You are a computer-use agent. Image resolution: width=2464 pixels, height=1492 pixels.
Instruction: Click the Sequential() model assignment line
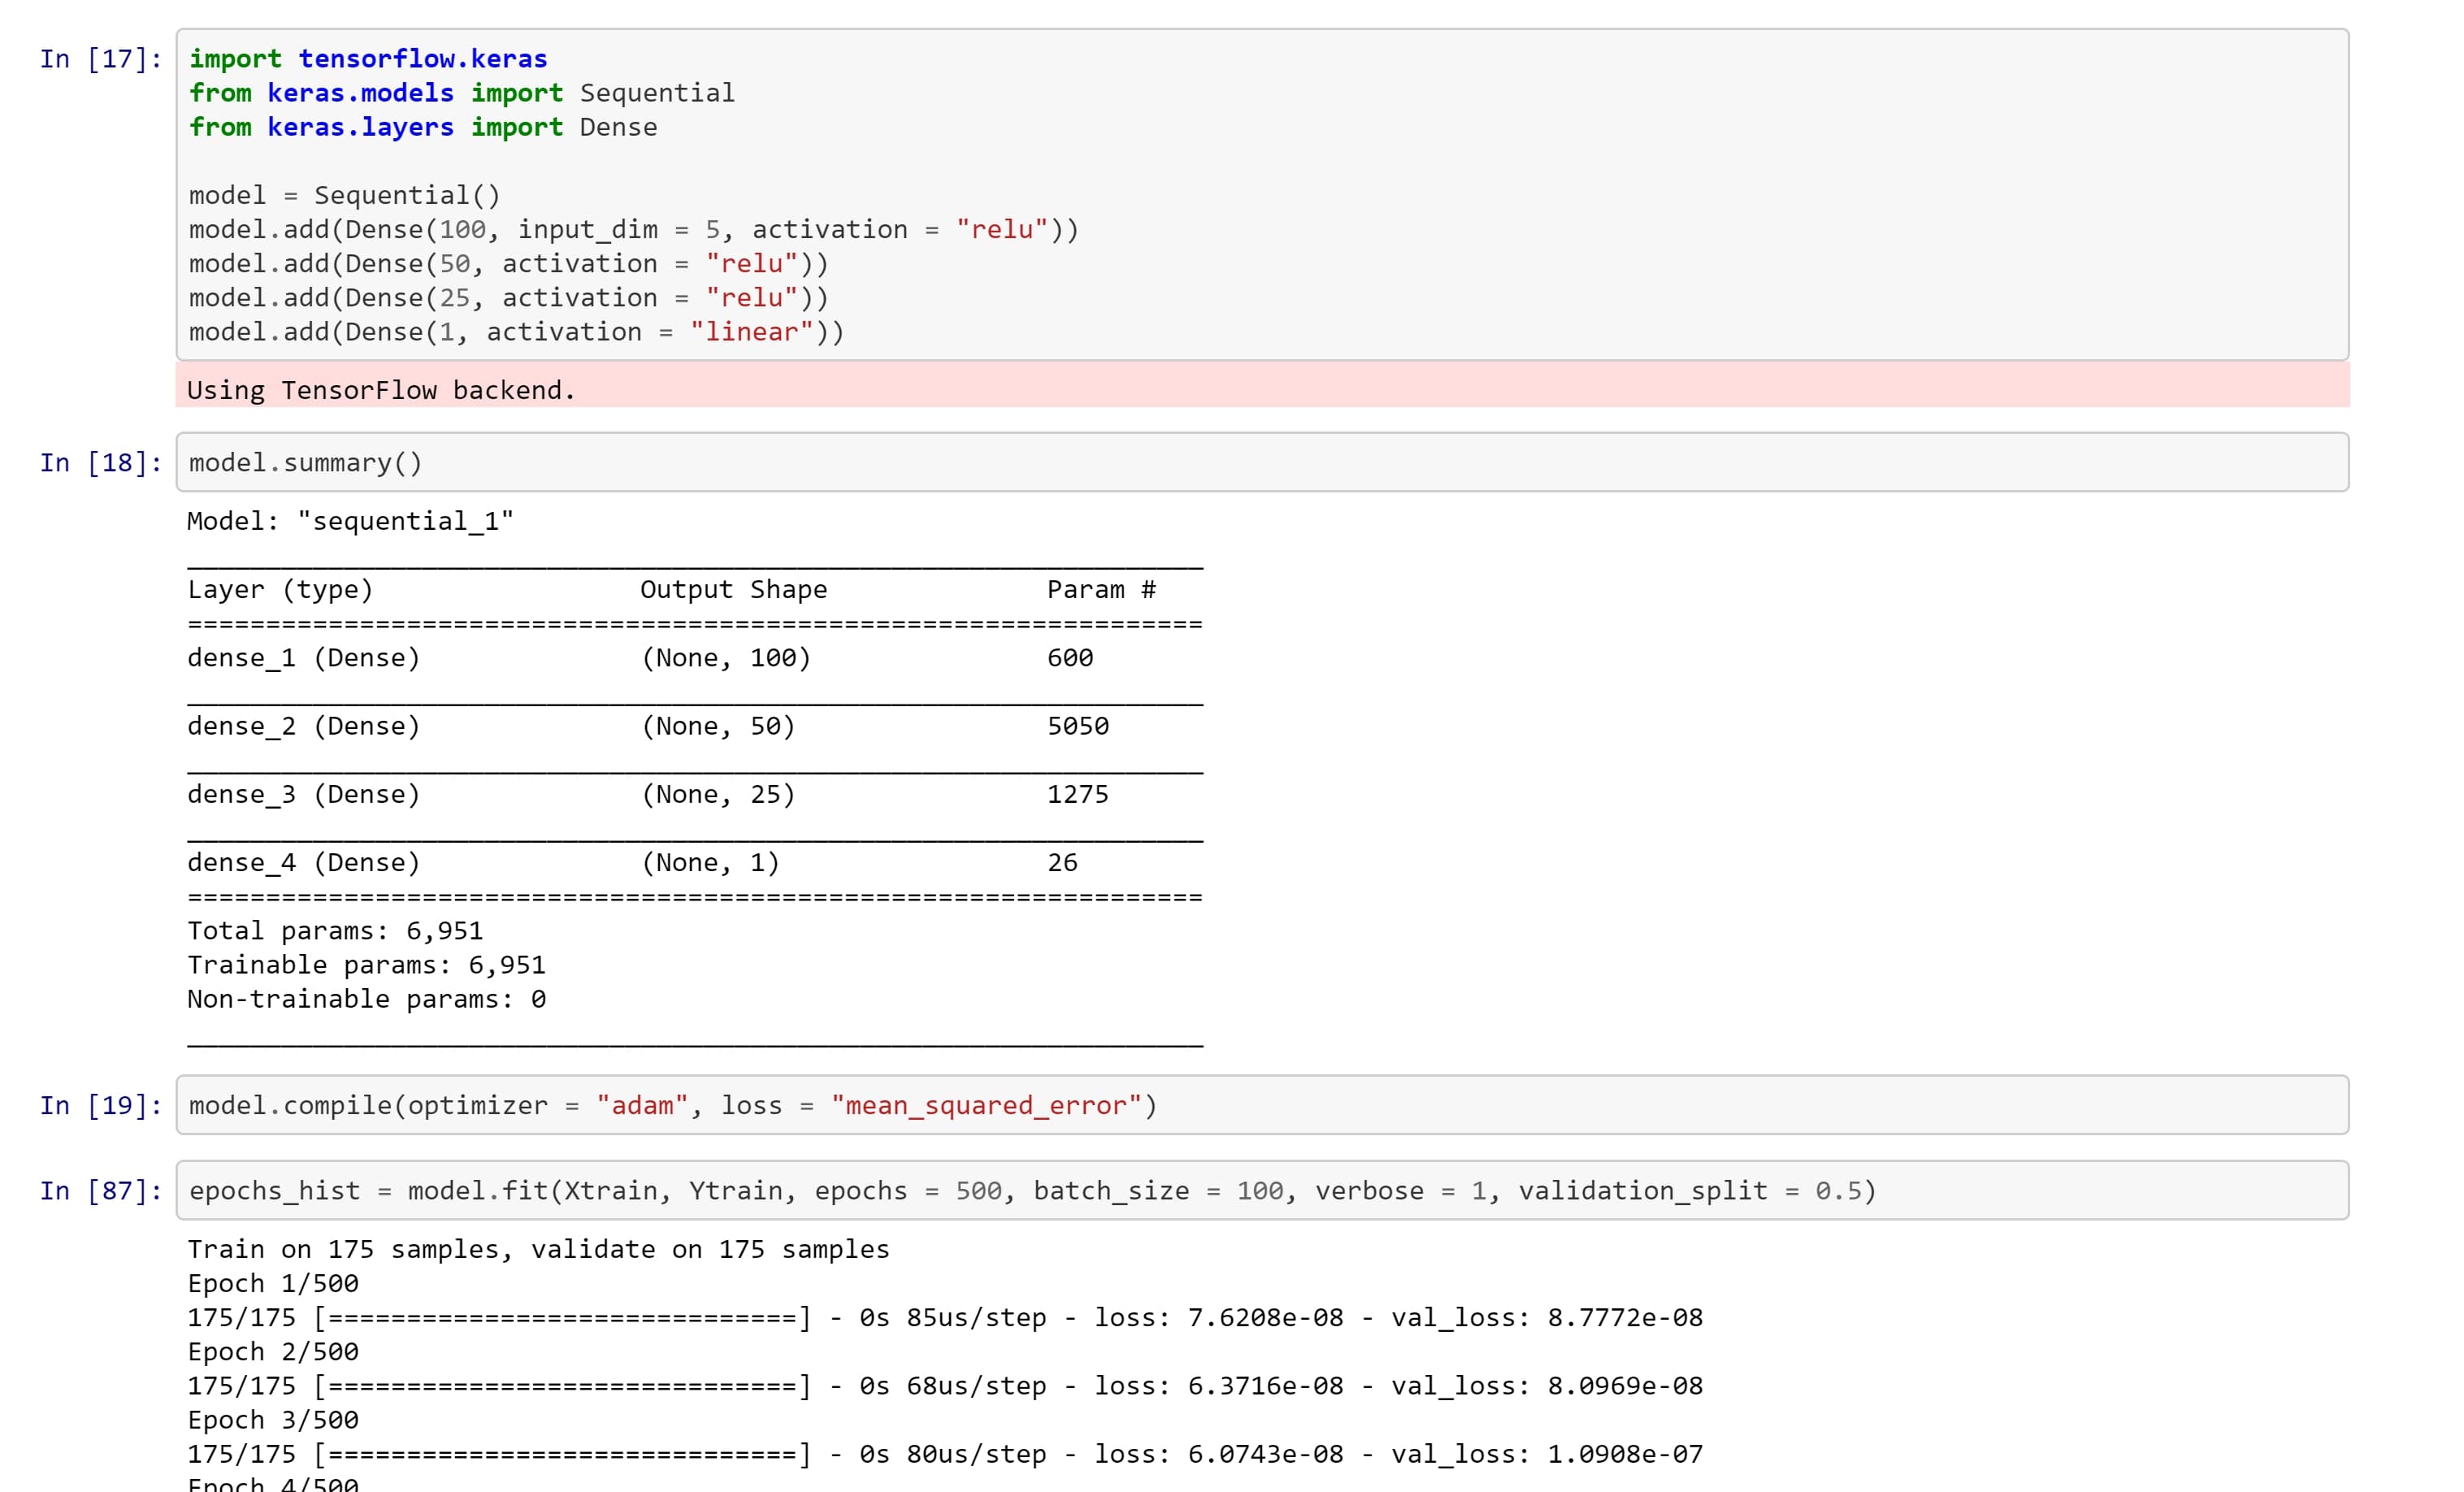pos(344,195)
